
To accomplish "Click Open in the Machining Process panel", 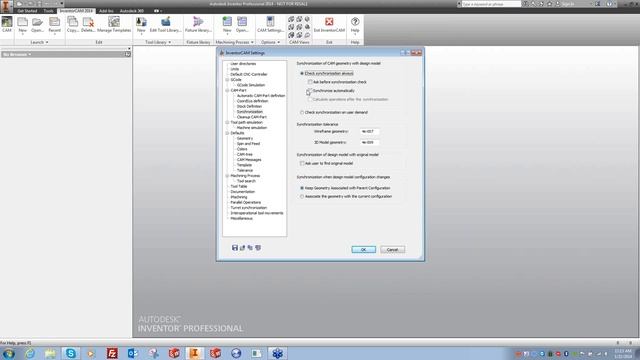I will pos(242,24).
